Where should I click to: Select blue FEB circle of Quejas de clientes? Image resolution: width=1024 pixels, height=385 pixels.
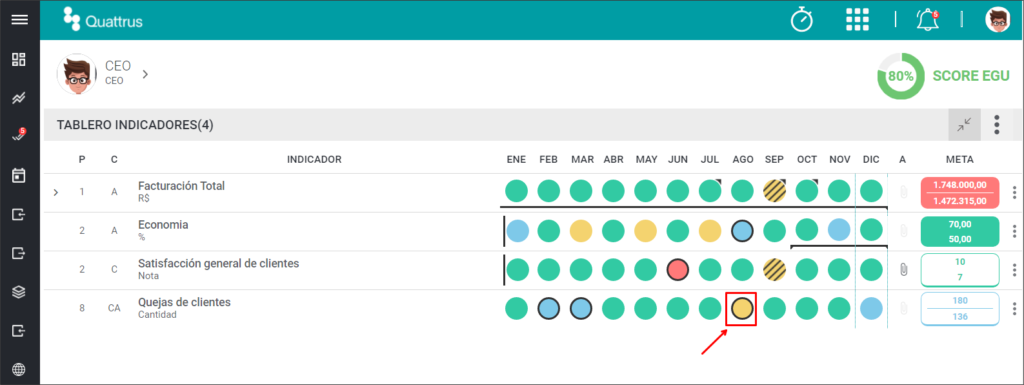click(549, 308)
